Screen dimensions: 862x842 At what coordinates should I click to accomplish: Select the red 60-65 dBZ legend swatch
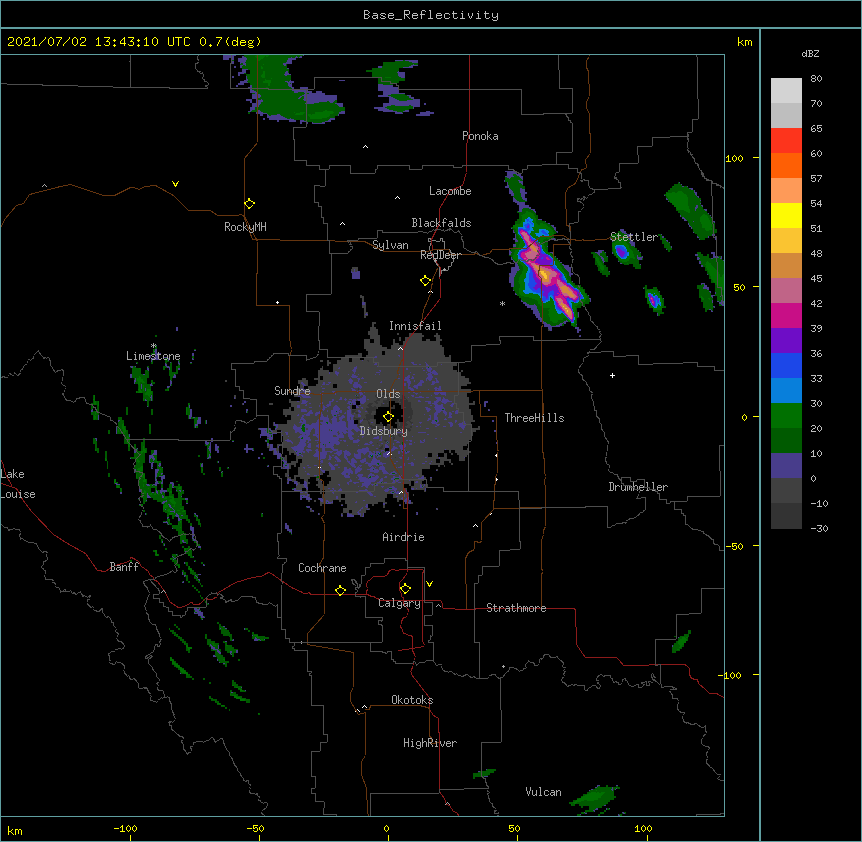tap(786, 141)
